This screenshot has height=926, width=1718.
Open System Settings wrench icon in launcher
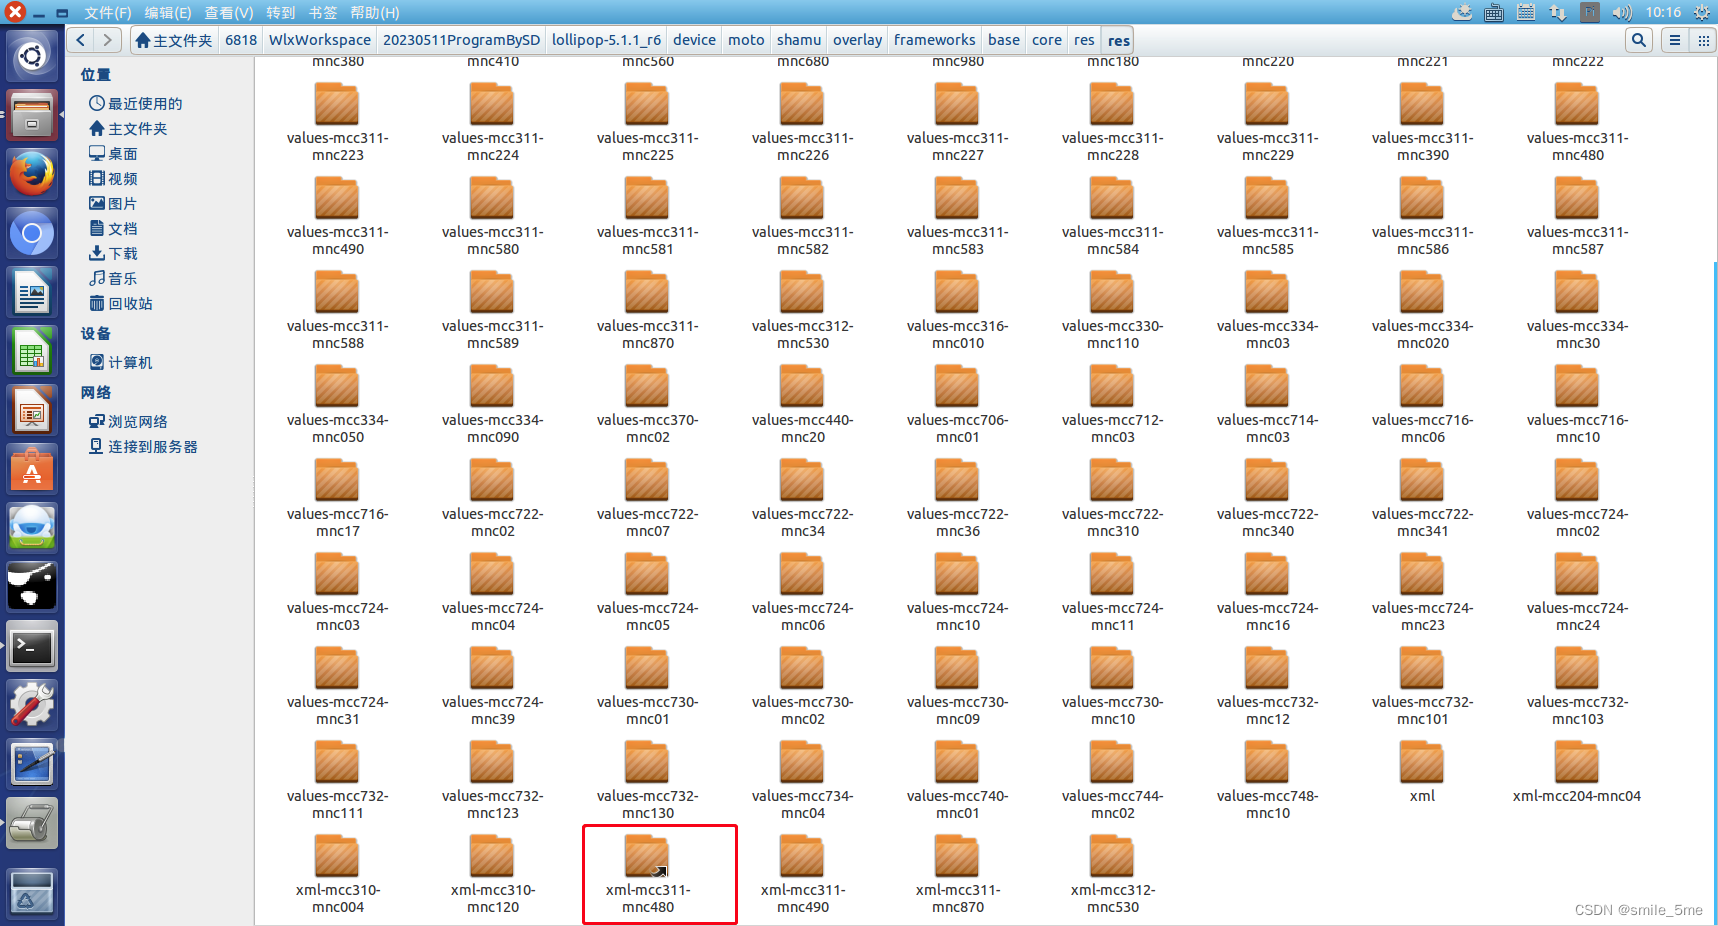[32, 706]
